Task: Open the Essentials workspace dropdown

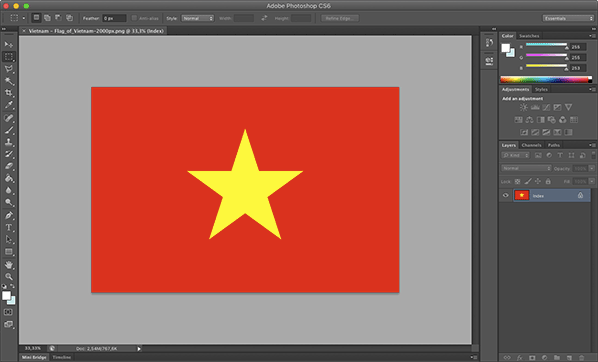Action: point(568,18)
